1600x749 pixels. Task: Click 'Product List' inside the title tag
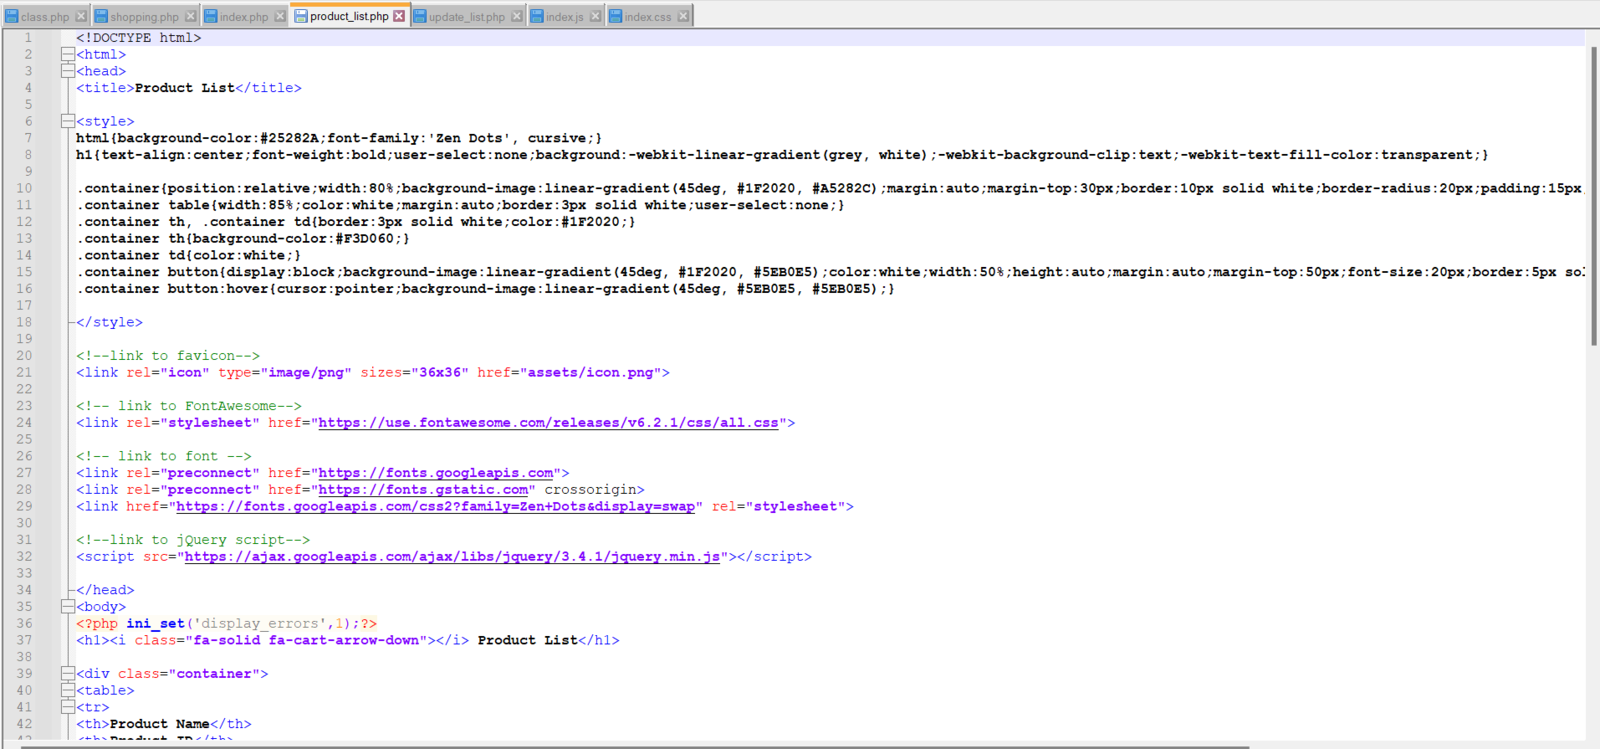coord(185,88)
